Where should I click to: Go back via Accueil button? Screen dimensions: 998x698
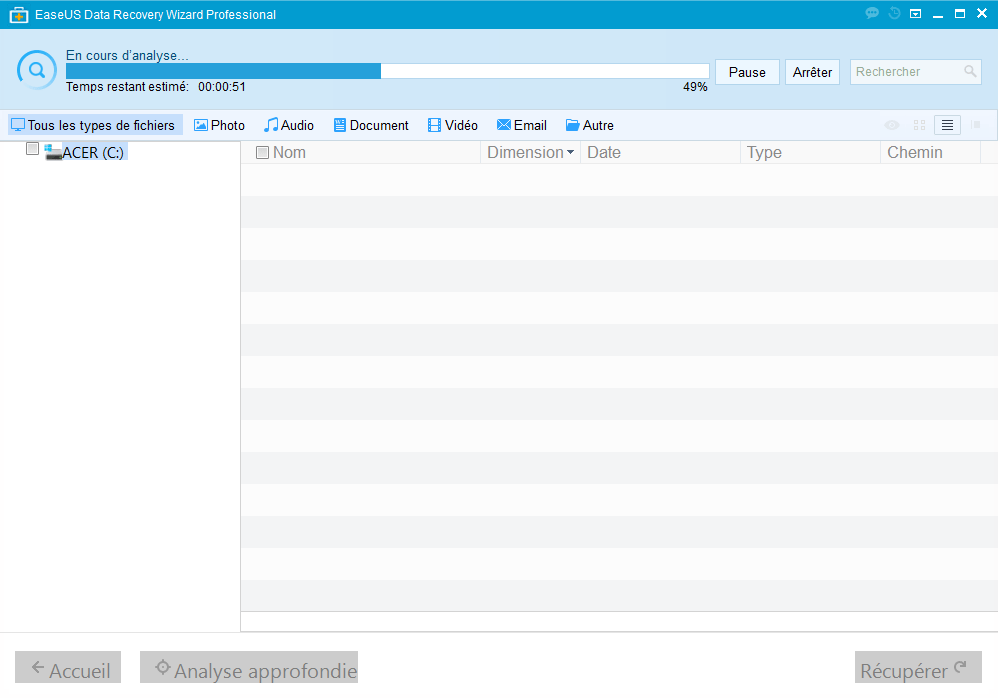[x=68, y=667]
